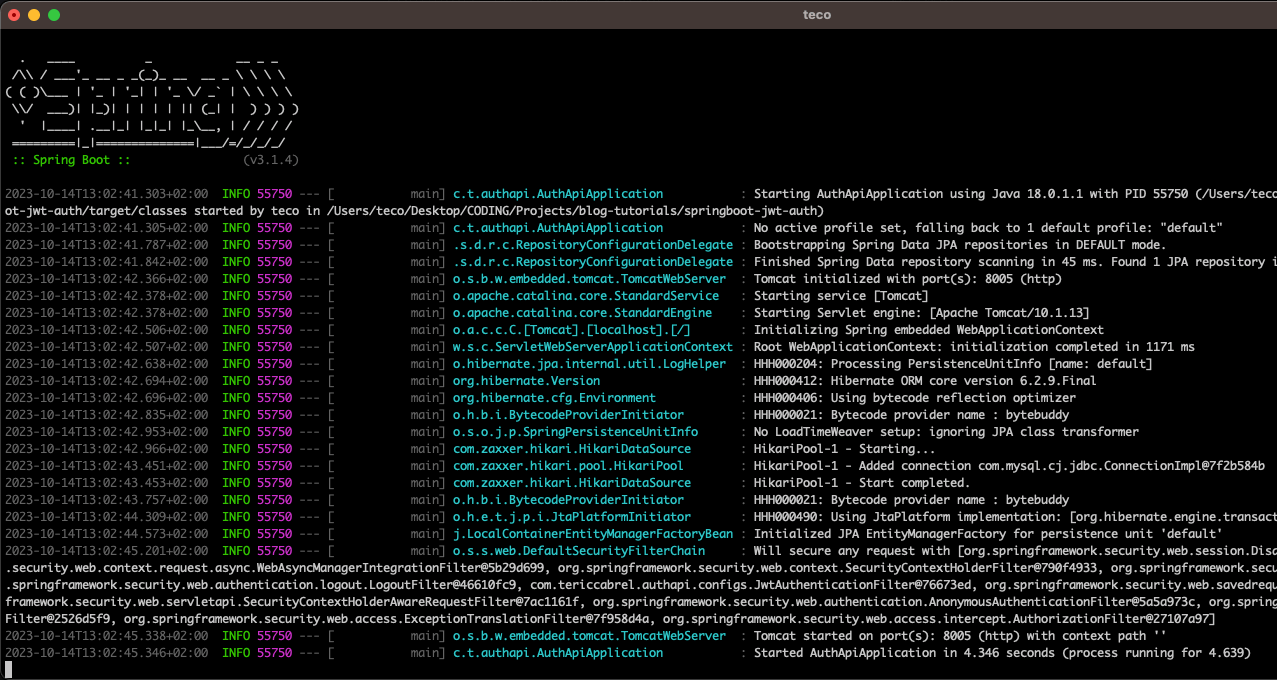The width and height of the screenshot is (1277, 680).
Task: Click the (v3.1.4) version text
Action: tap(270, 160)
